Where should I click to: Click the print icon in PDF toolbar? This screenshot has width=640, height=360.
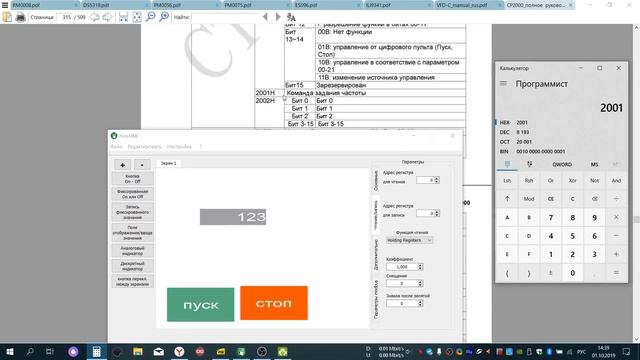click(20, 17)
